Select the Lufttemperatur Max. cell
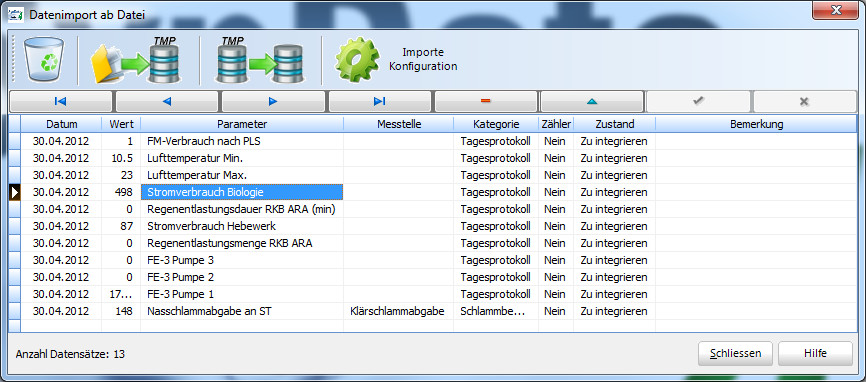866x382 pixels. coord(242,176)
